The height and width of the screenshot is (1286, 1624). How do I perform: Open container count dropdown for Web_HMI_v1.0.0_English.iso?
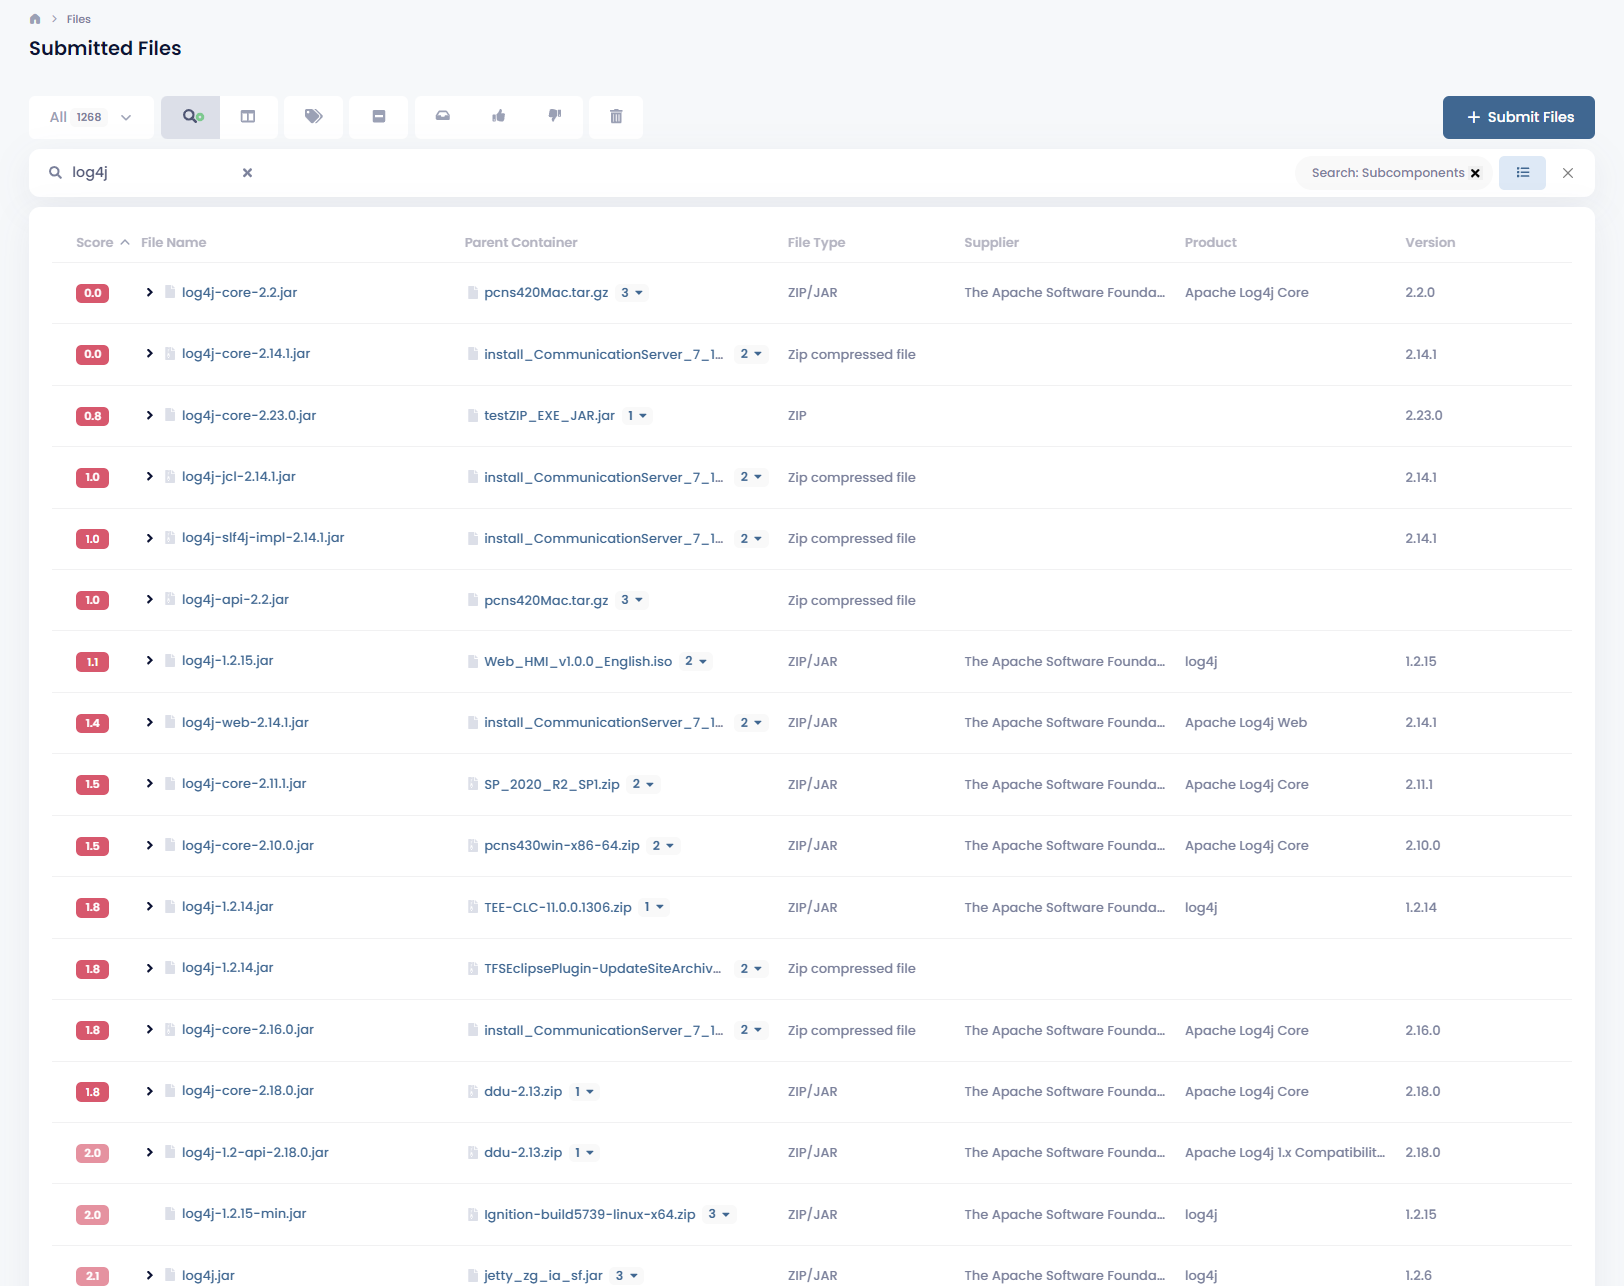click(696, 662)
